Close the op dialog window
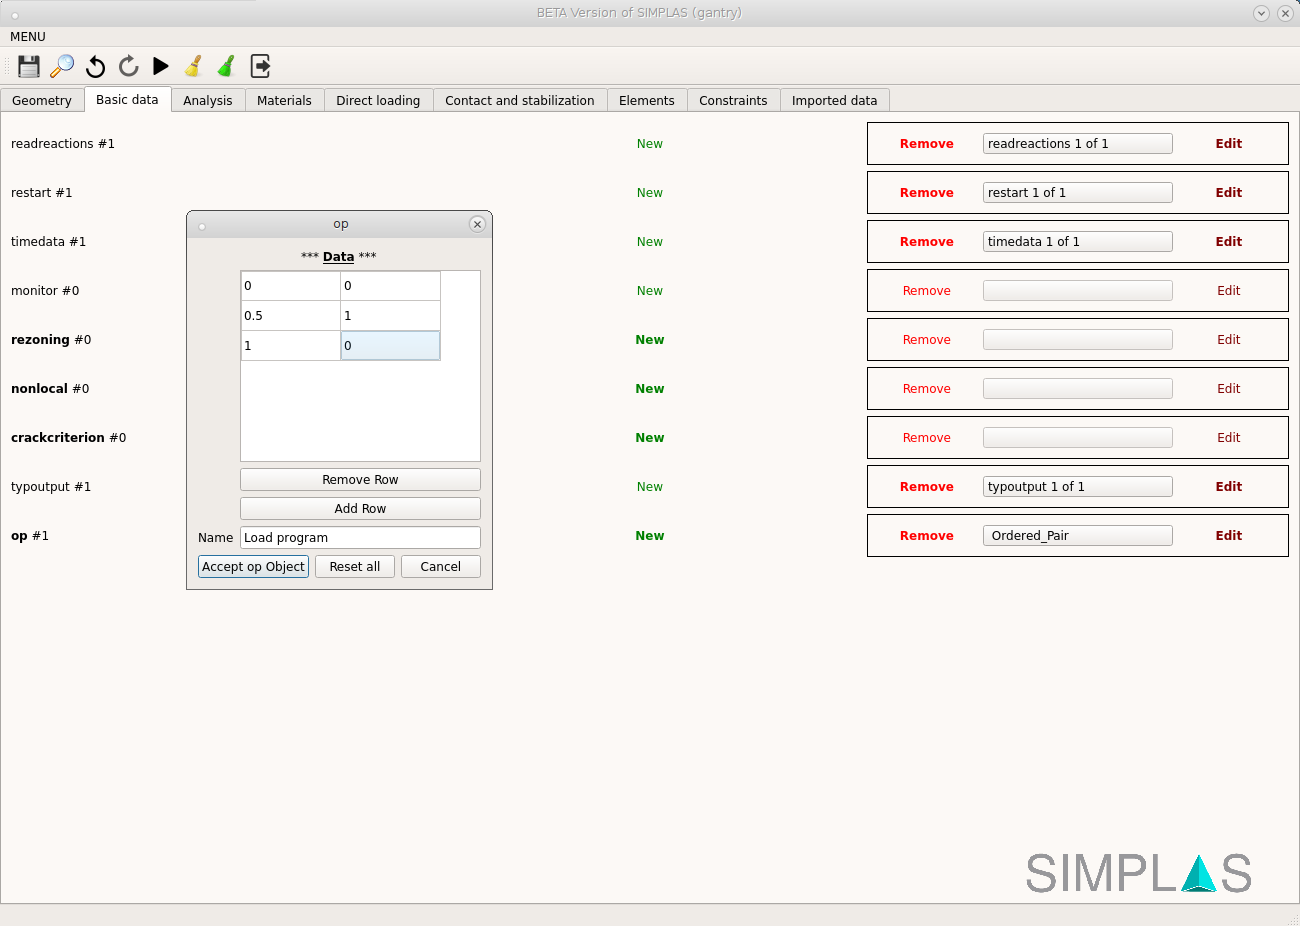This screenshot has height=926, width=1300. [x=477, y=224]
